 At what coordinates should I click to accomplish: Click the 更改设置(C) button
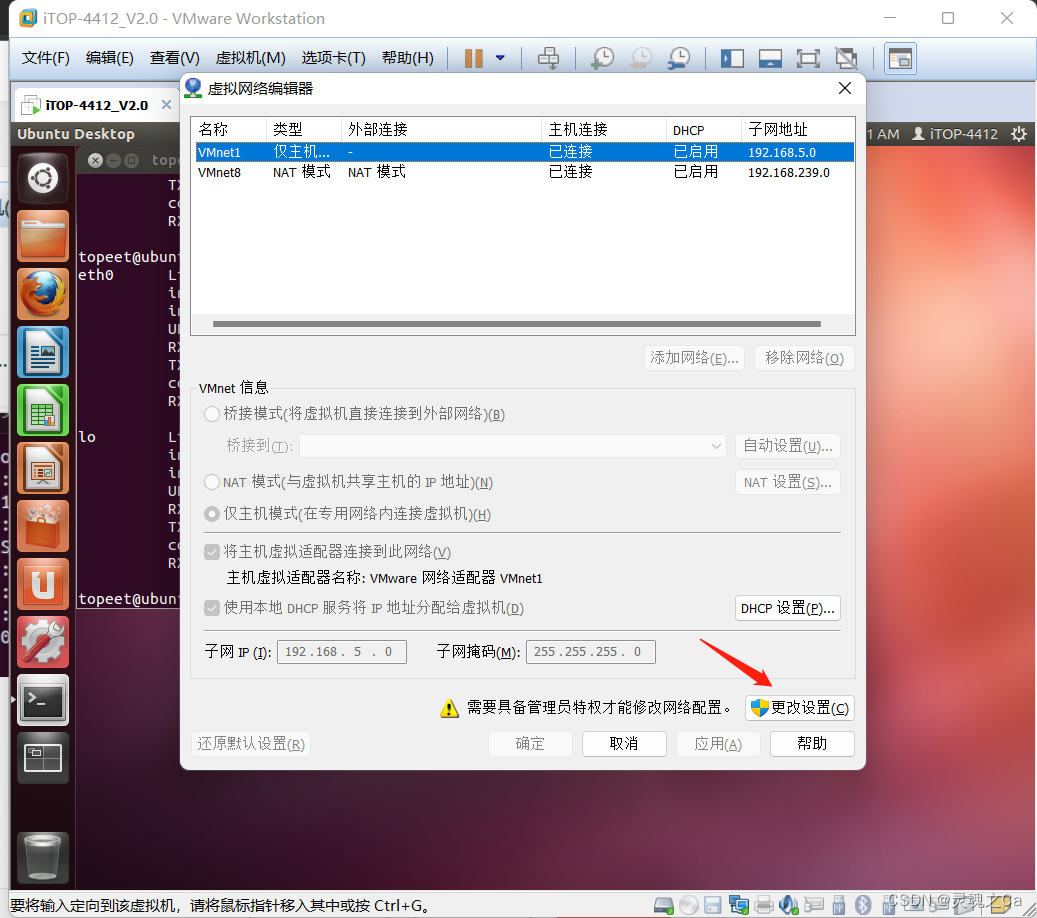click(x=800, y=708)
